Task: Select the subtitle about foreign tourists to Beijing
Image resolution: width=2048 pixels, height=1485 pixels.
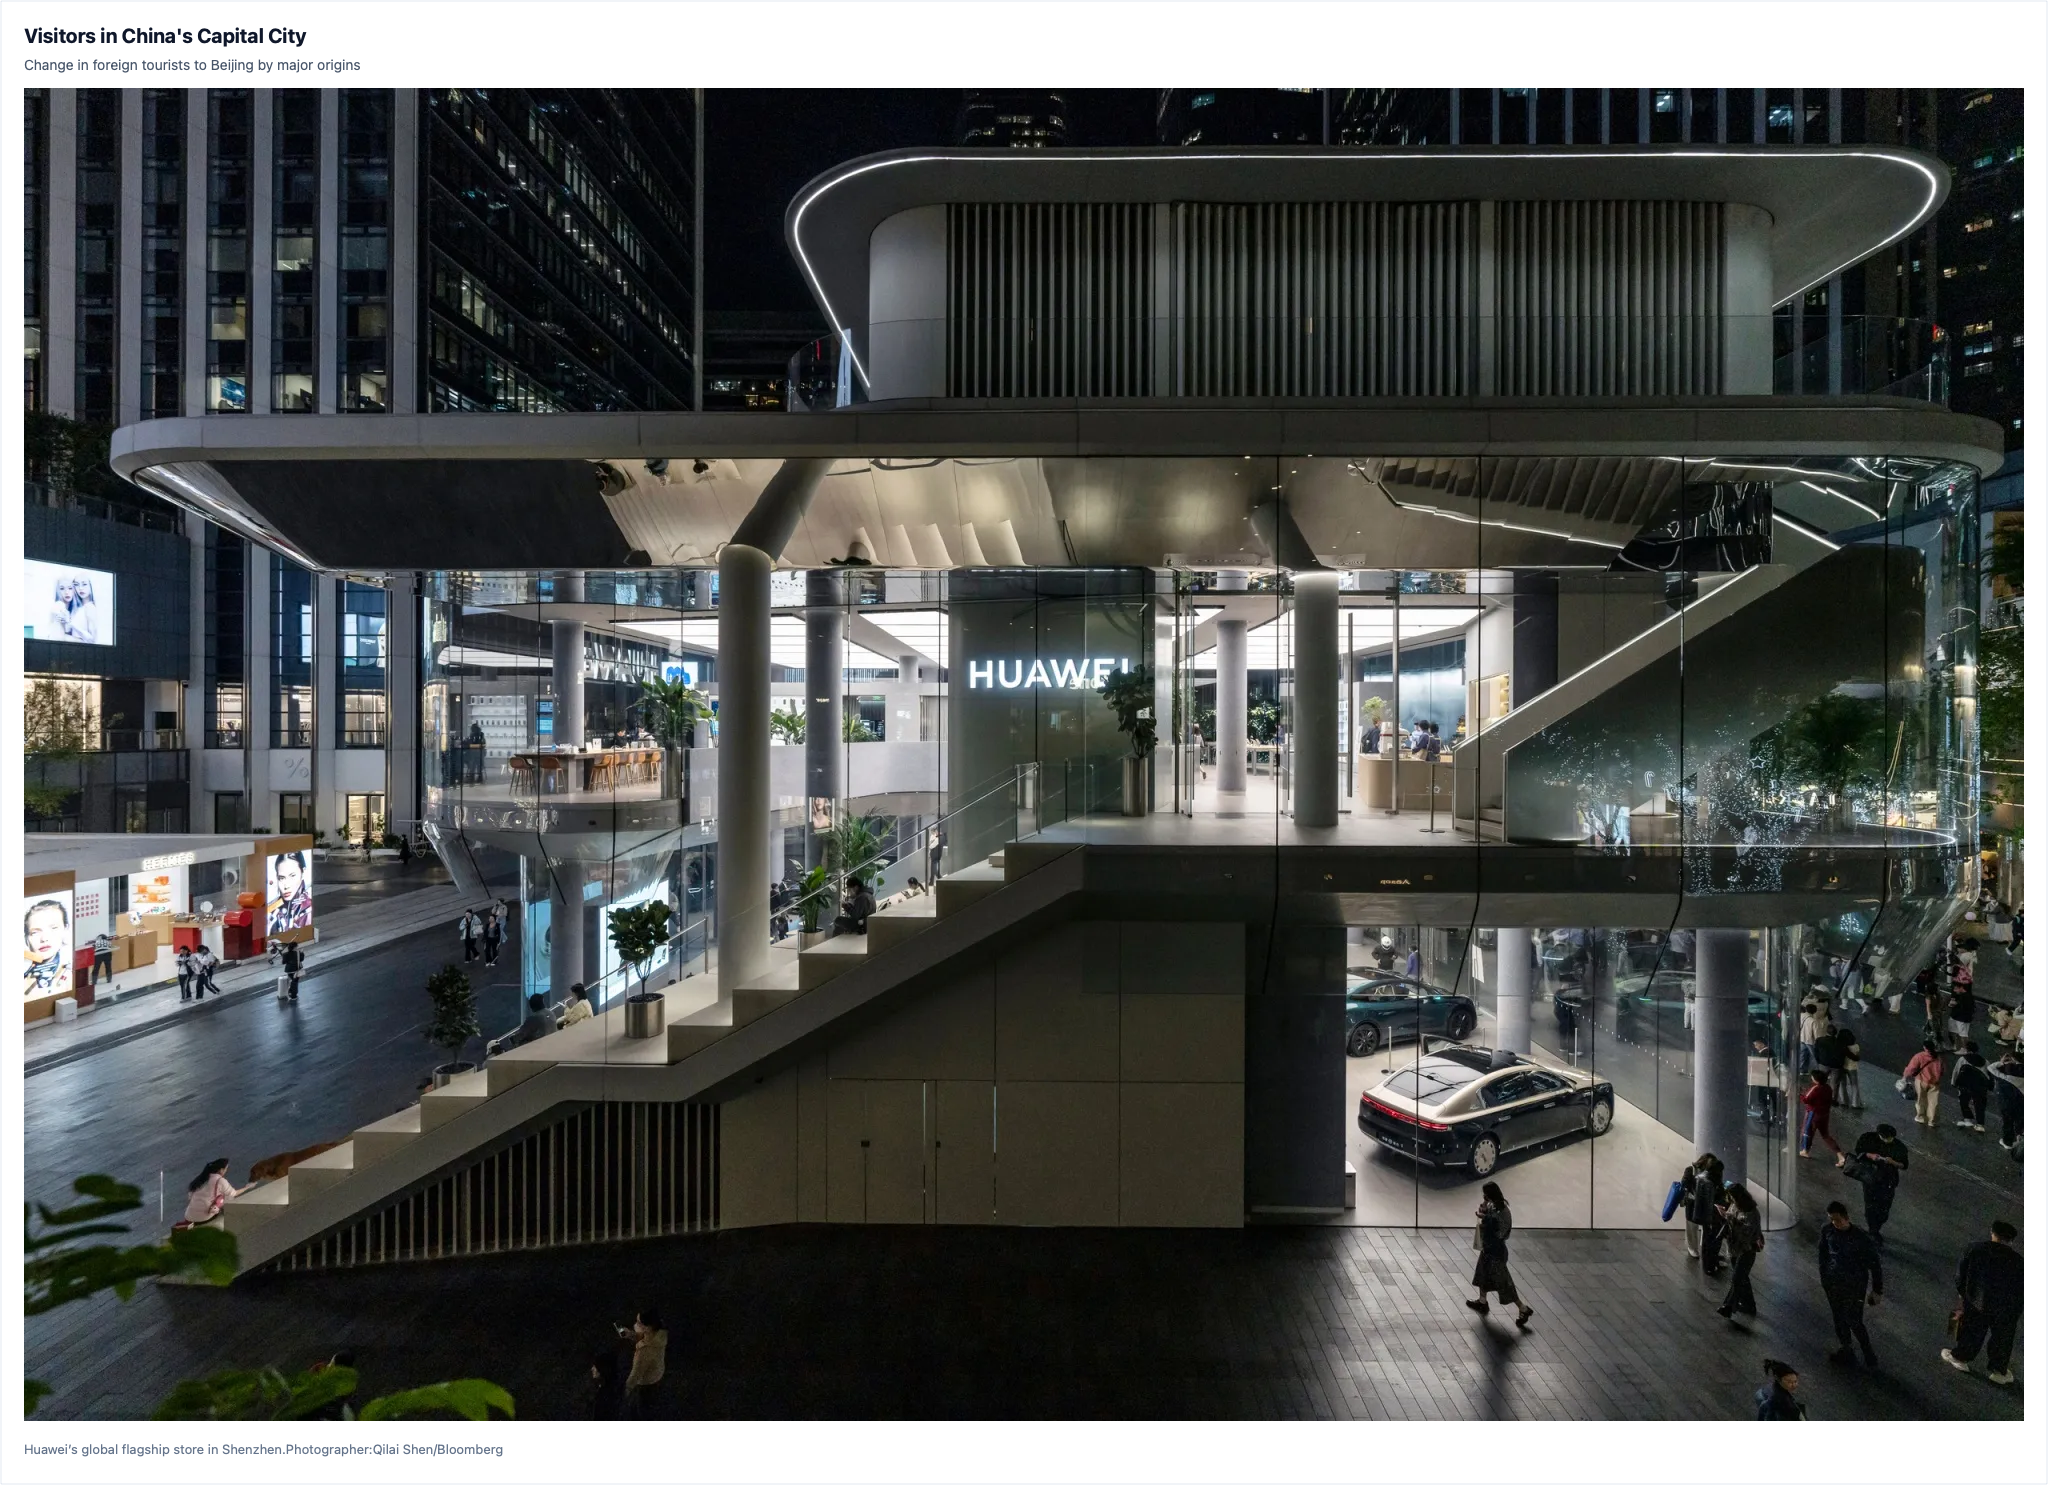Action: [x=192, y=65]
